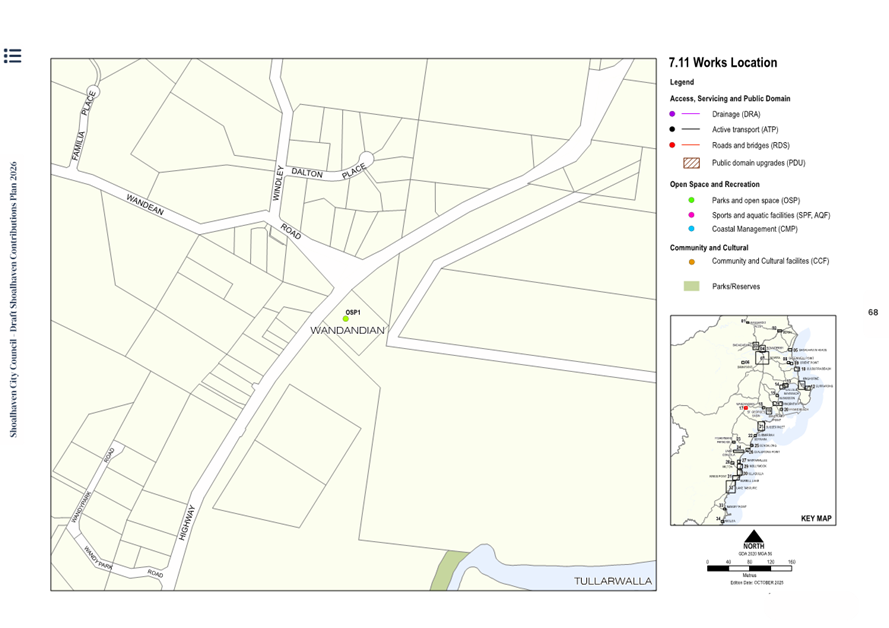Select the purple Drainage (DRA) legend marker

click(x=671, y=114)
